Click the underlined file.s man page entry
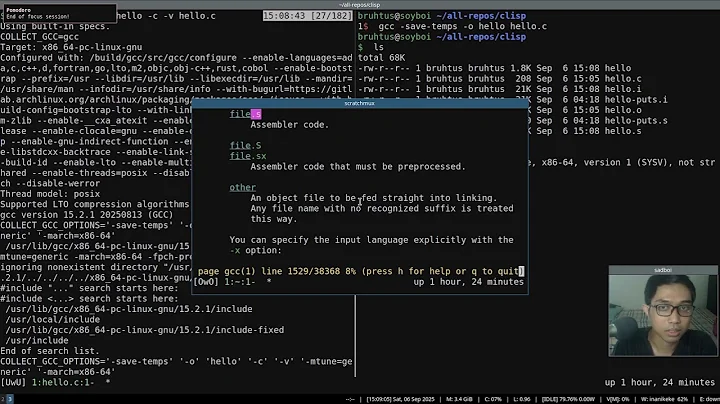Viewport: 720px width, 404px height. (x=245, y=114)
